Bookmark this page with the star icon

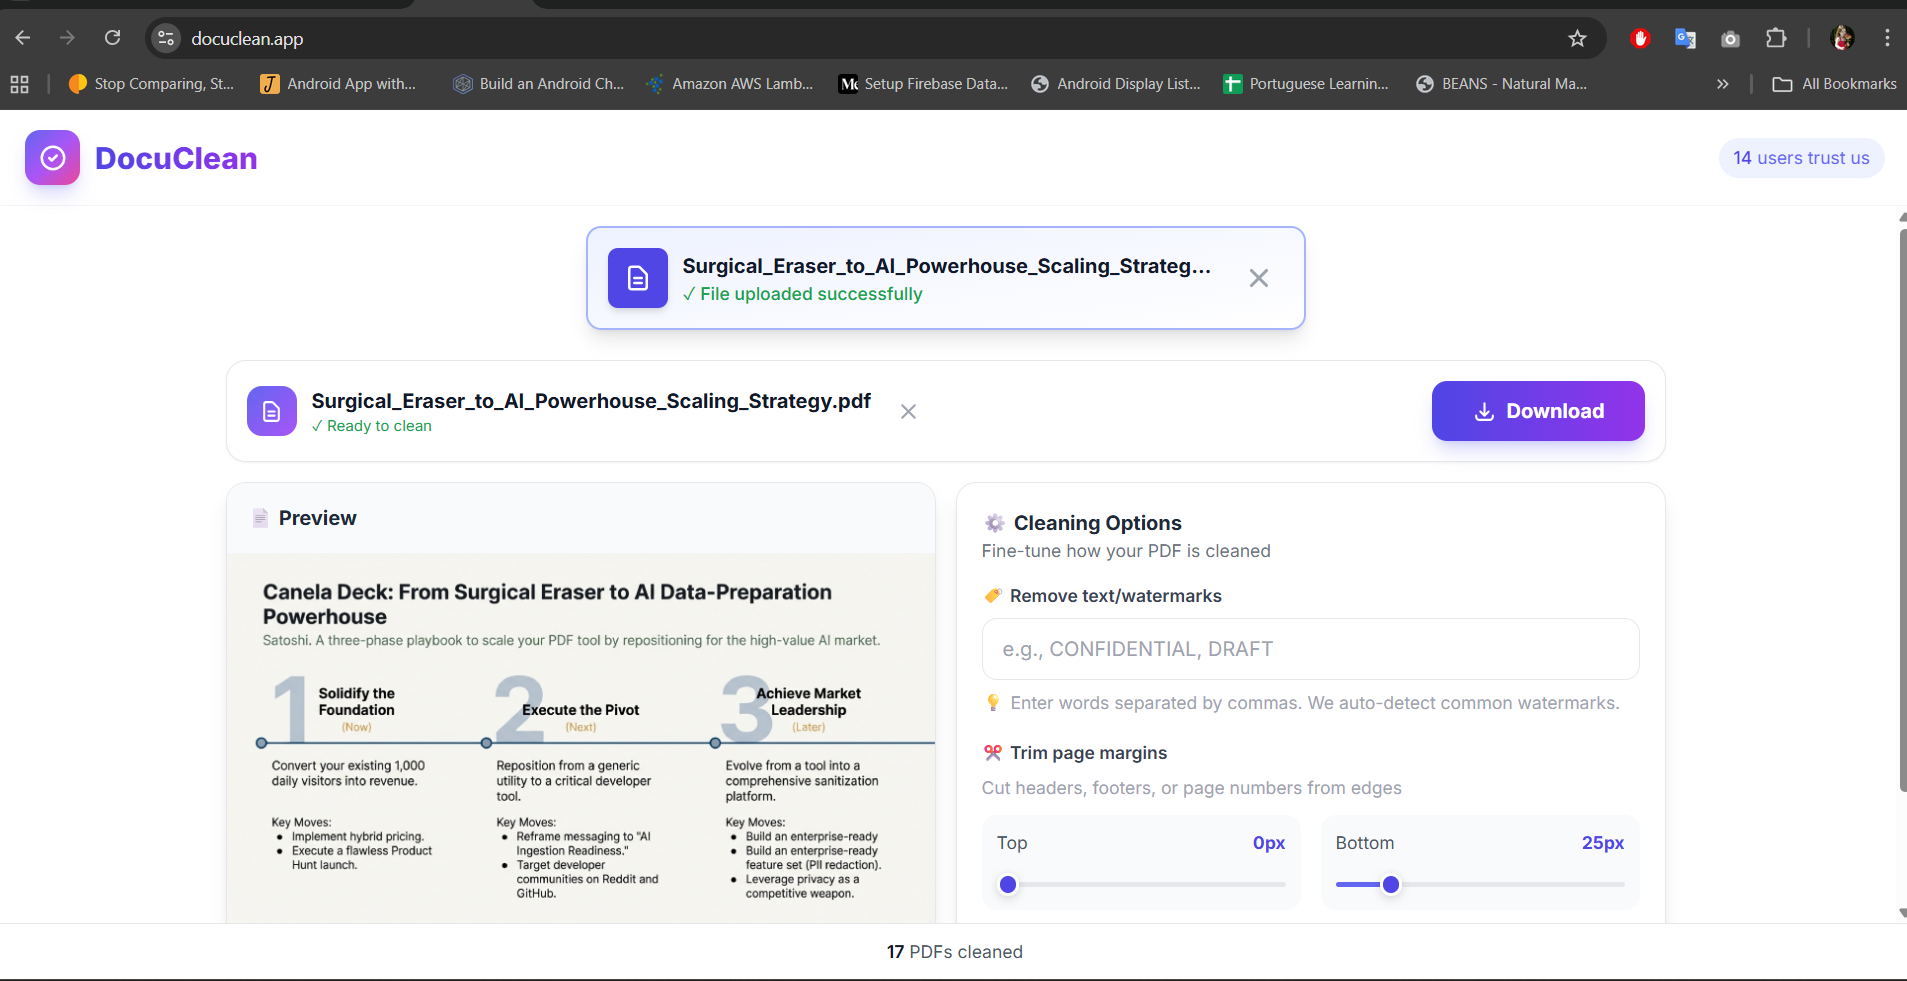tap(1577, 38)
